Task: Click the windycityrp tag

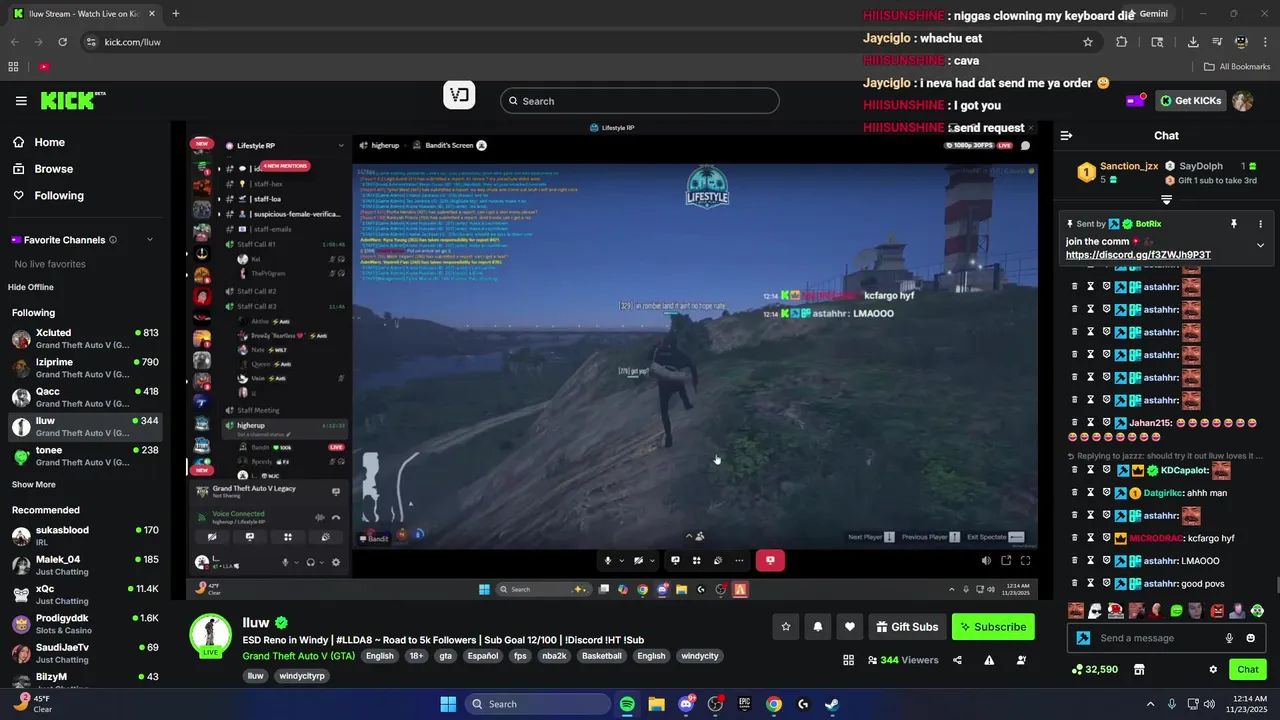Action: pyautogui.click(x=302, y=676)
